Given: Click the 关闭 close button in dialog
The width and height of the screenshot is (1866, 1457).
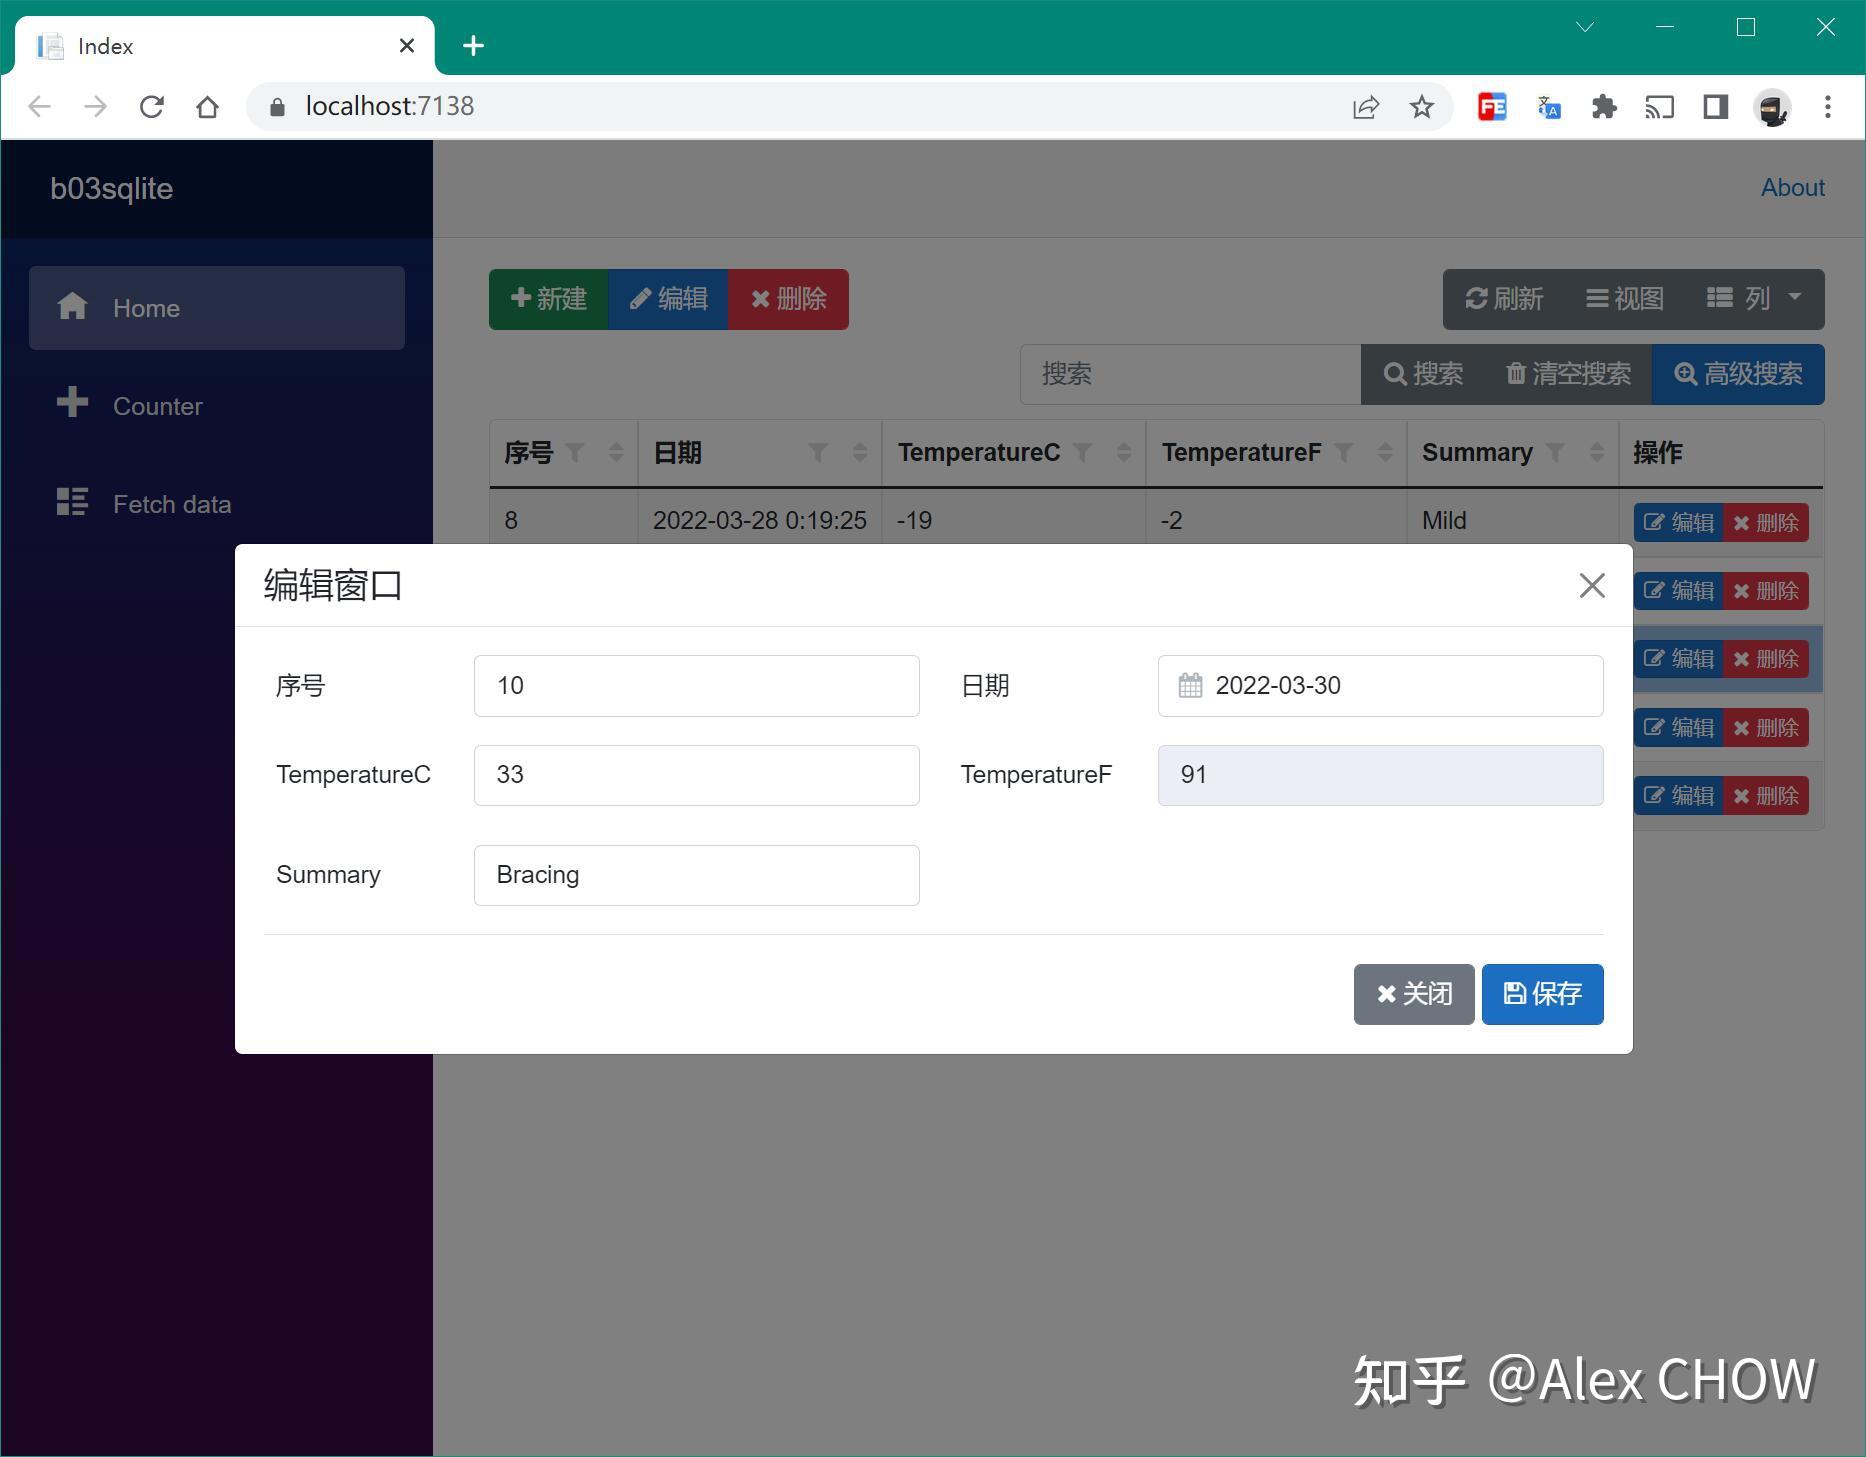Looking at the screenshot, I should (x=1413, y=993).
